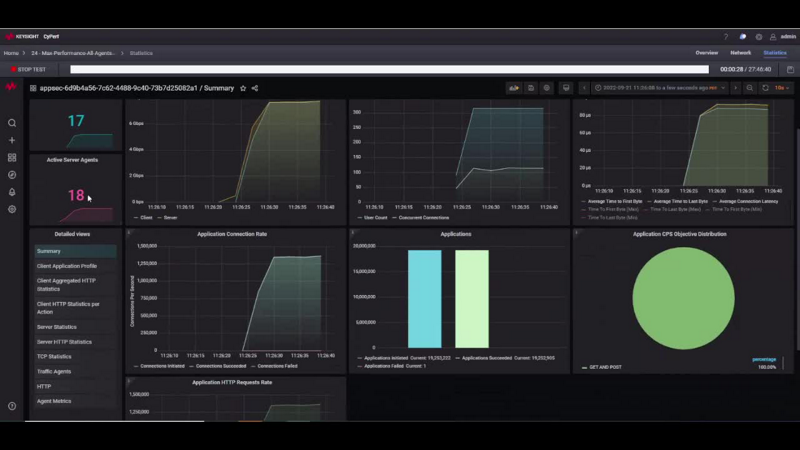Select Summary detailed view
800x450 pixels.
(x=76, y=251)
